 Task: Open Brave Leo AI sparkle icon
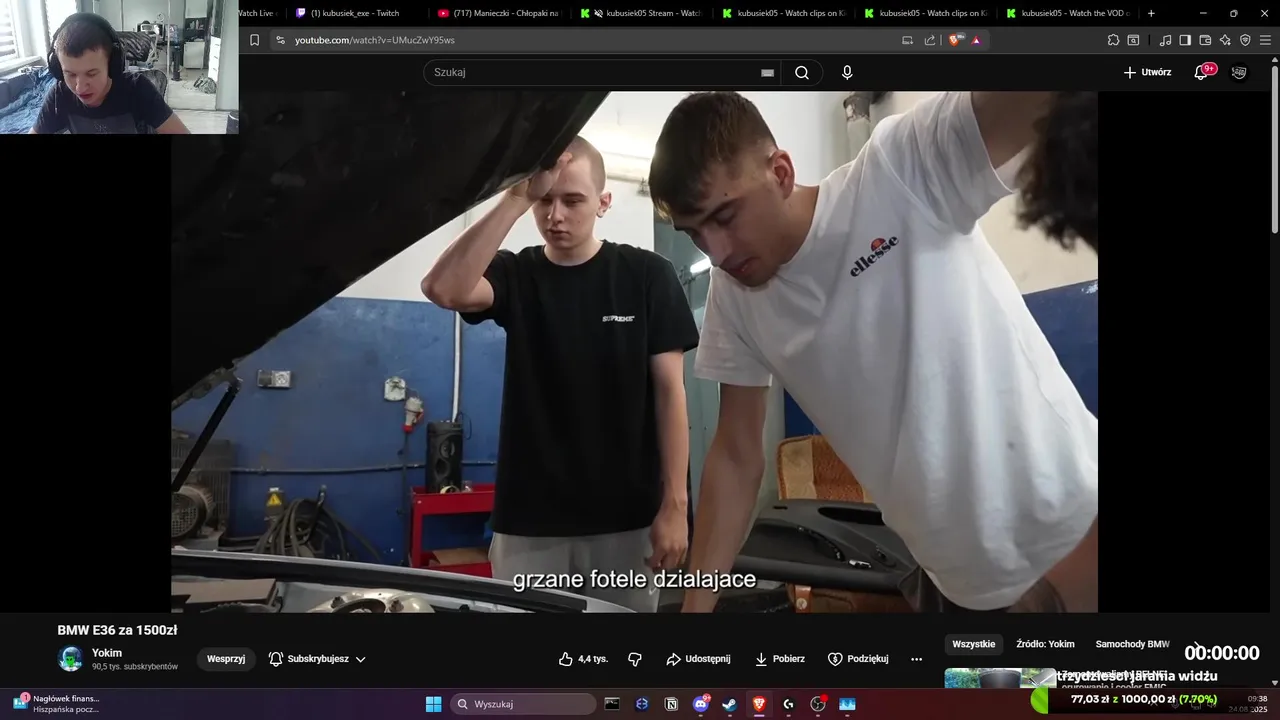click(1225, 40)
